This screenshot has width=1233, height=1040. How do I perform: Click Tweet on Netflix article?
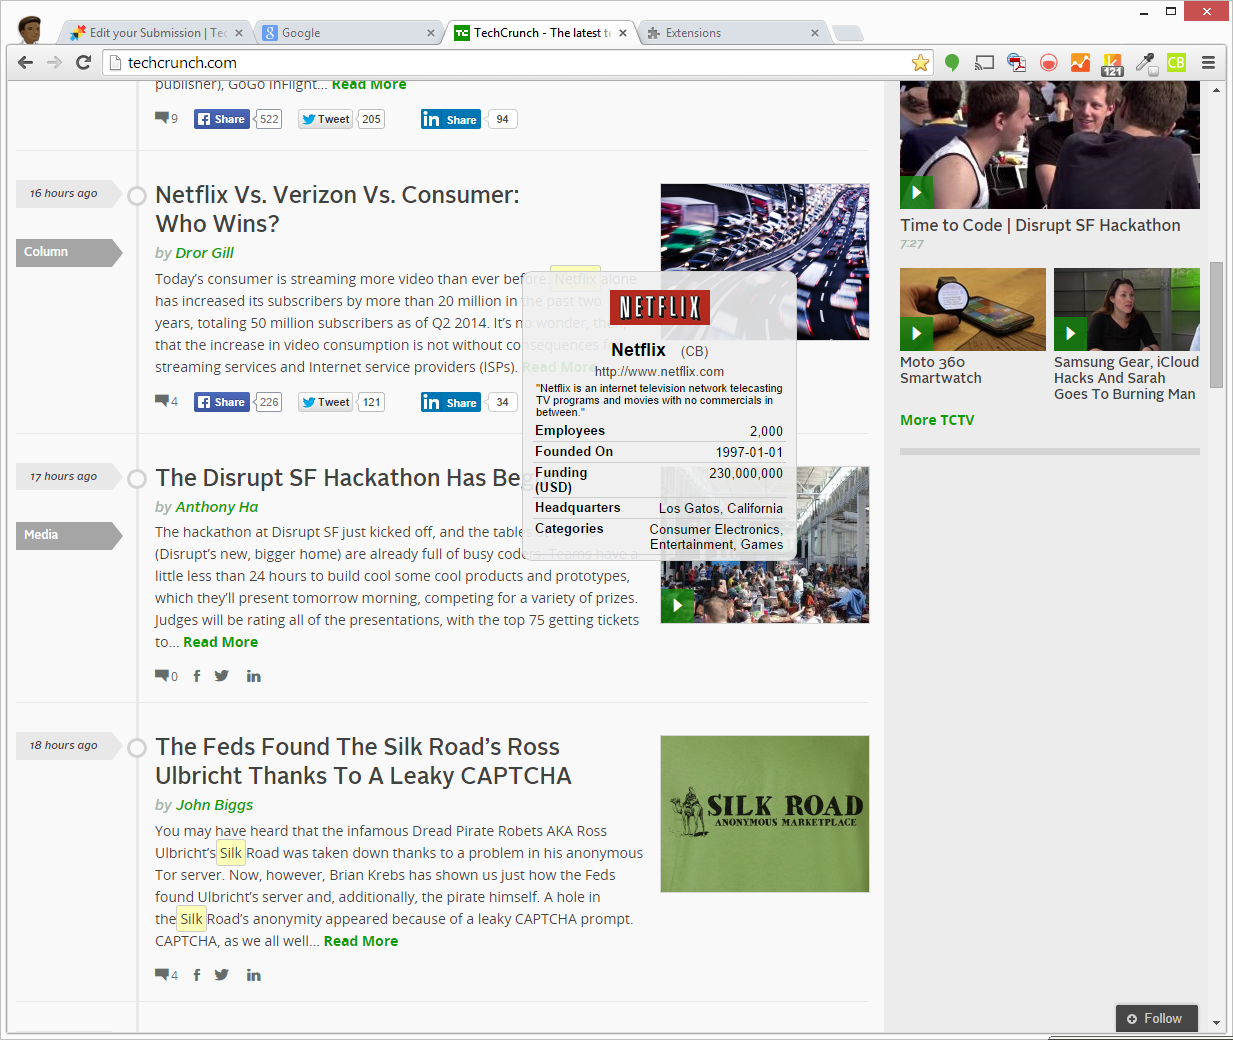click(326, 402)
